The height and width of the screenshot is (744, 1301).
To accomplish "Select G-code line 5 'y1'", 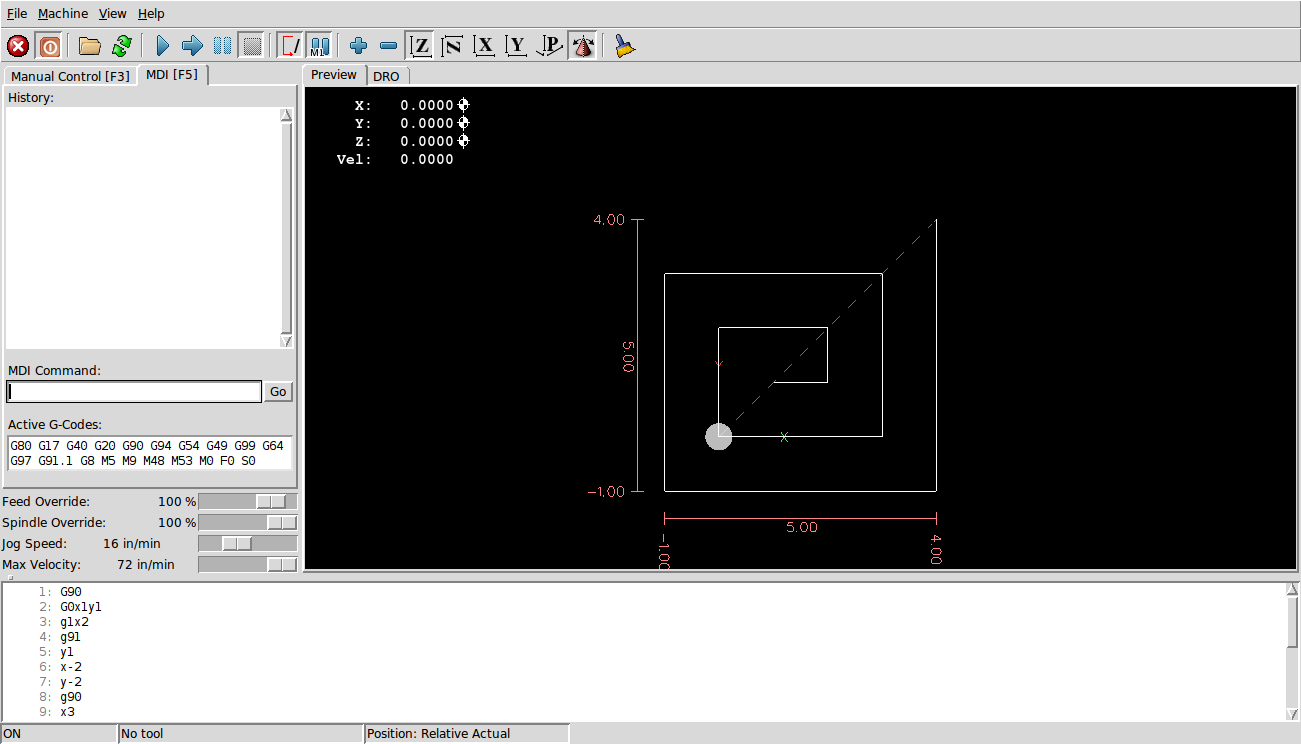I will point(67,652).
